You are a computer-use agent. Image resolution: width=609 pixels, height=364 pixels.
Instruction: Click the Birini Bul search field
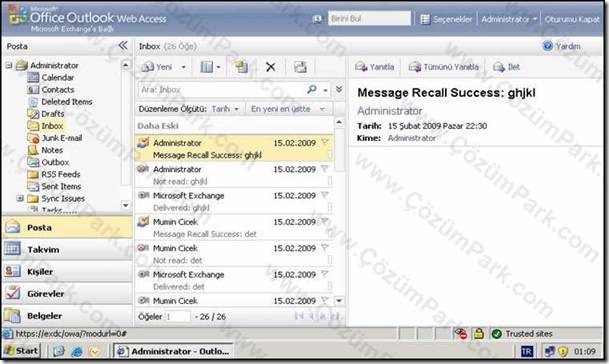369,18
